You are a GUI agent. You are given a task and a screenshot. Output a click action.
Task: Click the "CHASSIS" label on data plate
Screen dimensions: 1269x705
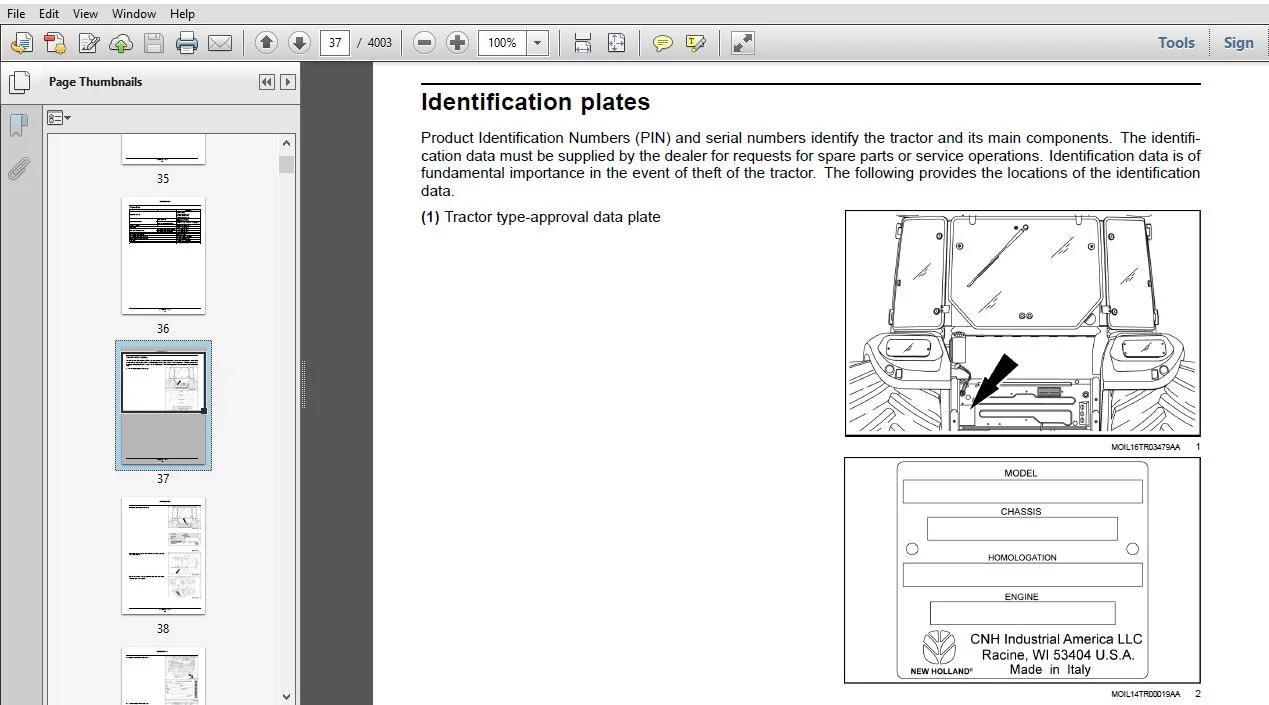(1021, 512)
